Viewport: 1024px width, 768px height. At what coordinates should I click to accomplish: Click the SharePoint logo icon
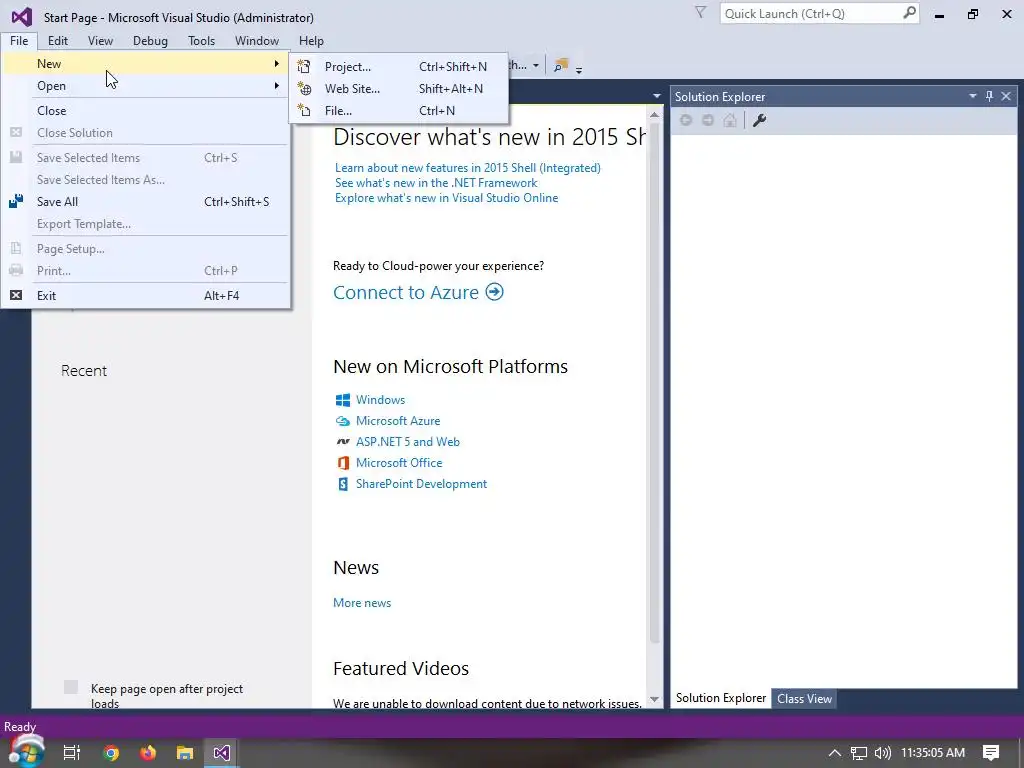coord(342,484)
